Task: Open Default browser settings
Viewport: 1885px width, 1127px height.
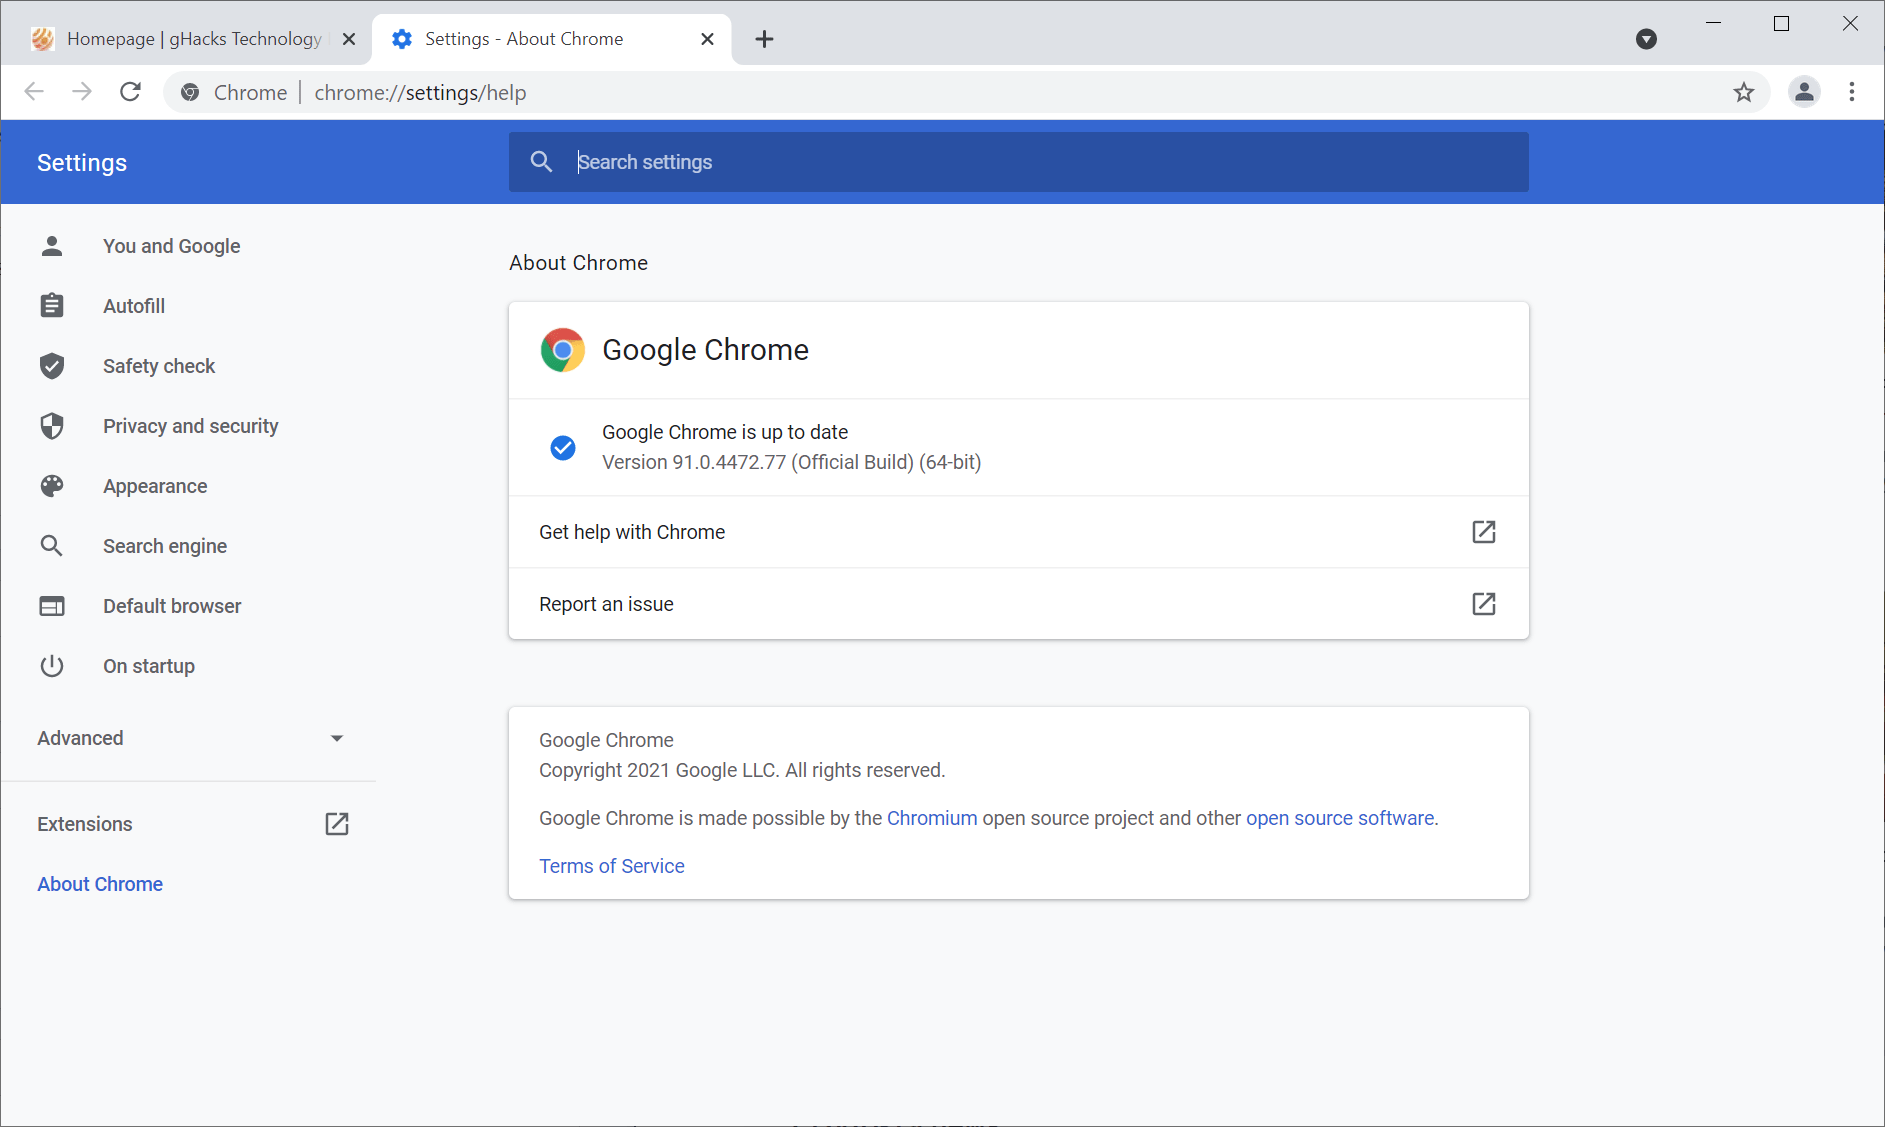Action: (x=172, y=606)
